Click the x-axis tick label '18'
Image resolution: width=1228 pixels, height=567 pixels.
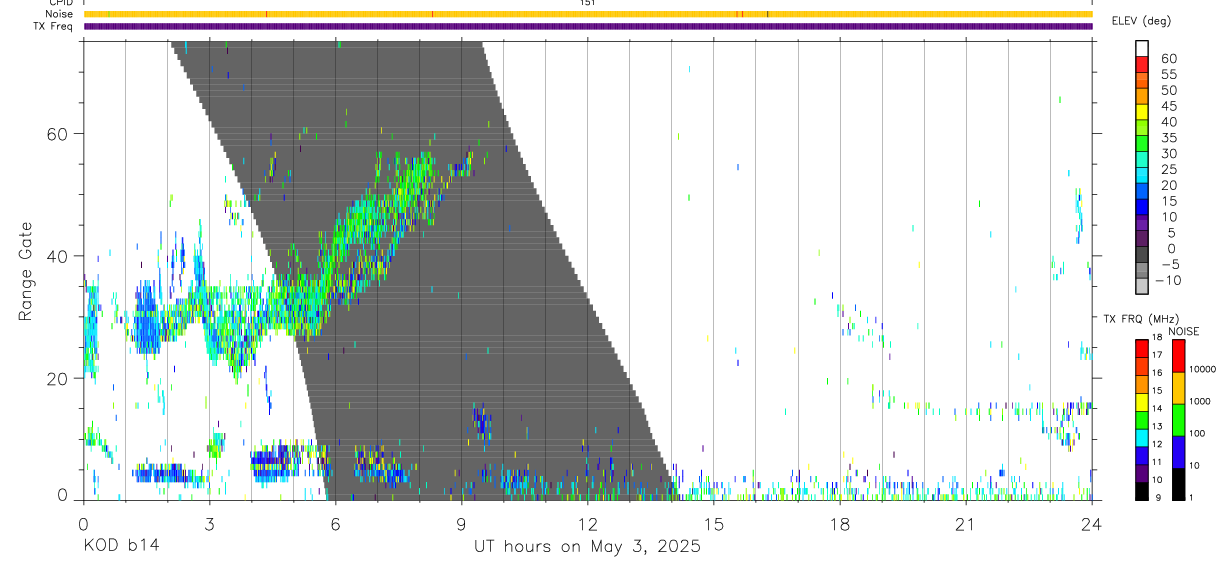(840, 524)
